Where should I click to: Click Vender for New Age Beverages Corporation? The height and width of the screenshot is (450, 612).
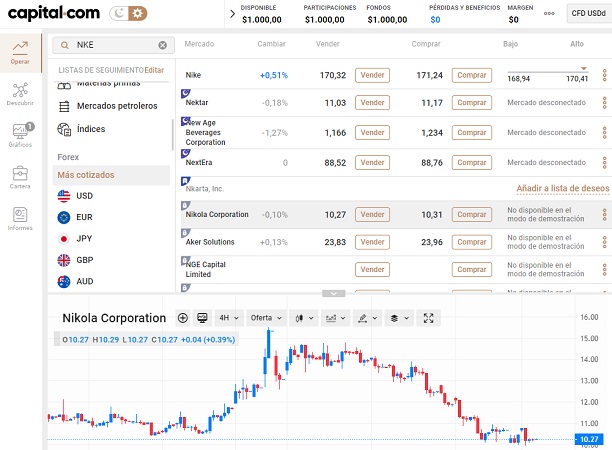pos(372,133)
